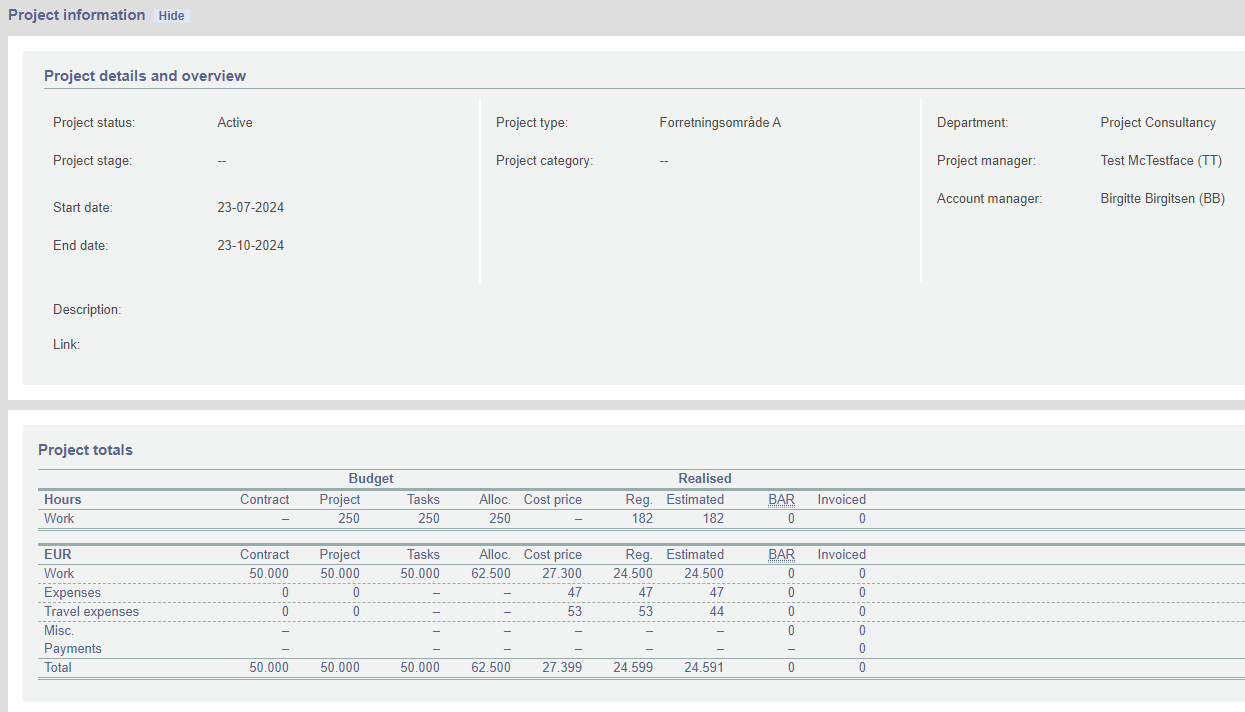Select project manager Test McTestface (TT)
This screenshot has width=1245, height=712.
(1161, 160)
